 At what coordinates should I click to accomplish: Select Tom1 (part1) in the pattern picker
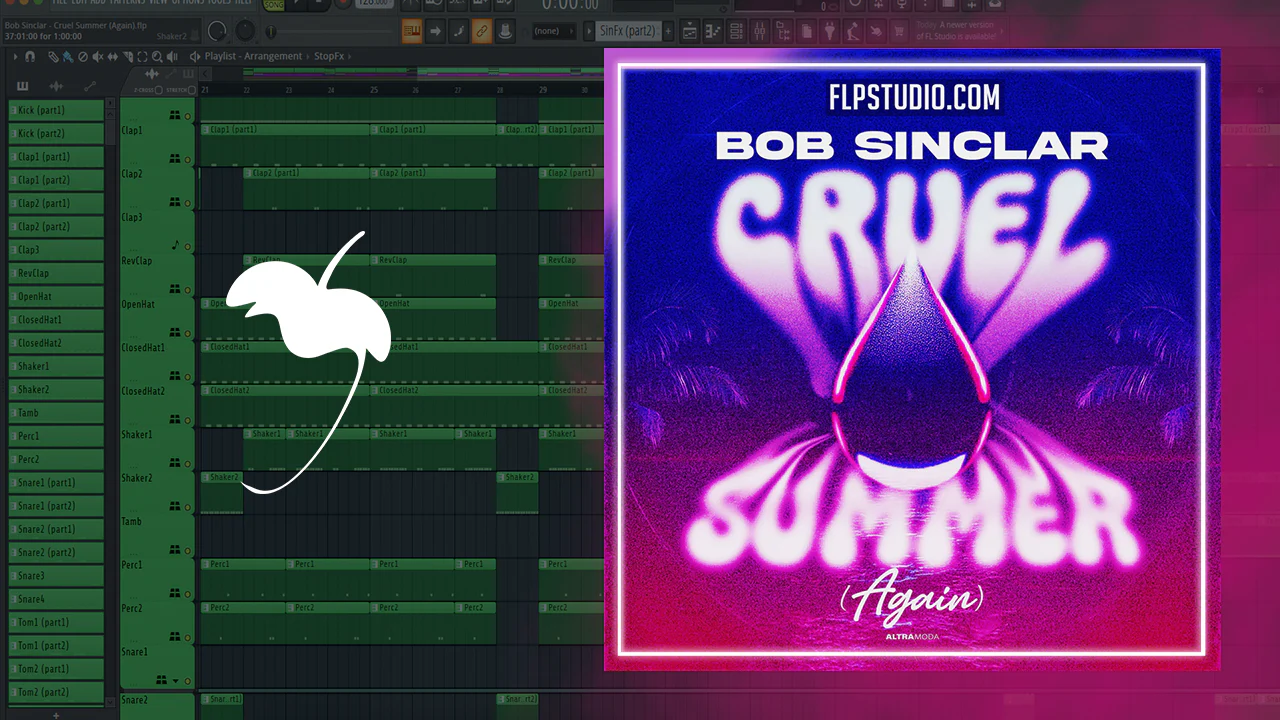click(x=56, y=622)
